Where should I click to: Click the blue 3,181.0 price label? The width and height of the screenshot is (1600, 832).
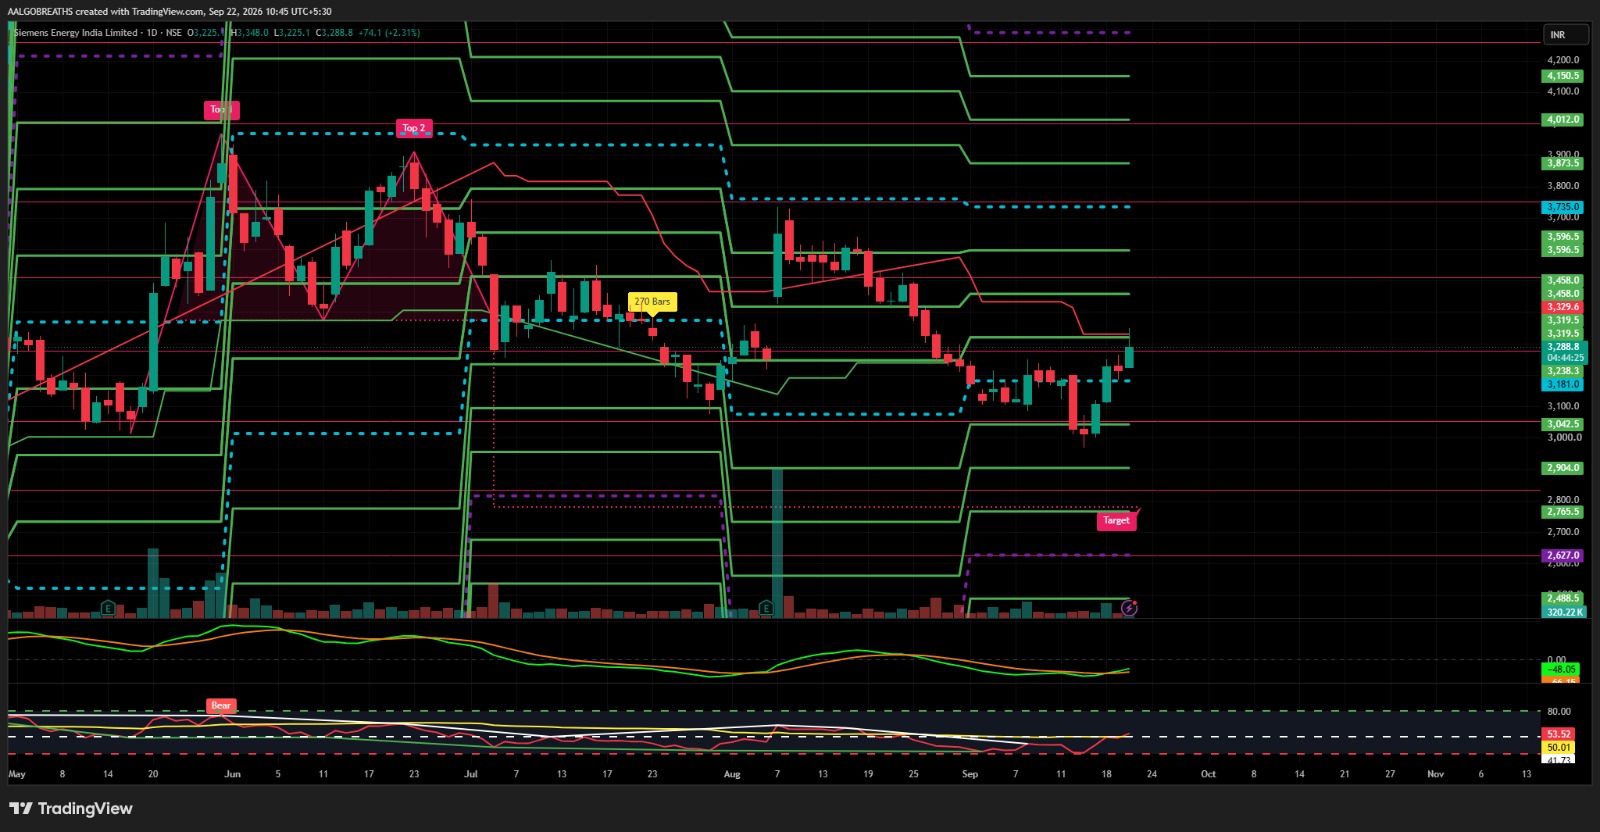coord(1563,384)
